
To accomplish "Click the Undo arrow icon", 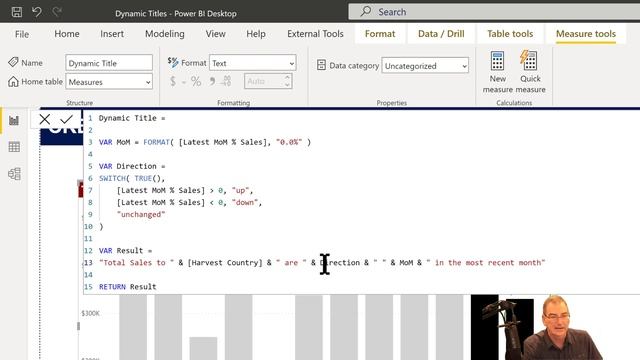I will click(37, 12).
